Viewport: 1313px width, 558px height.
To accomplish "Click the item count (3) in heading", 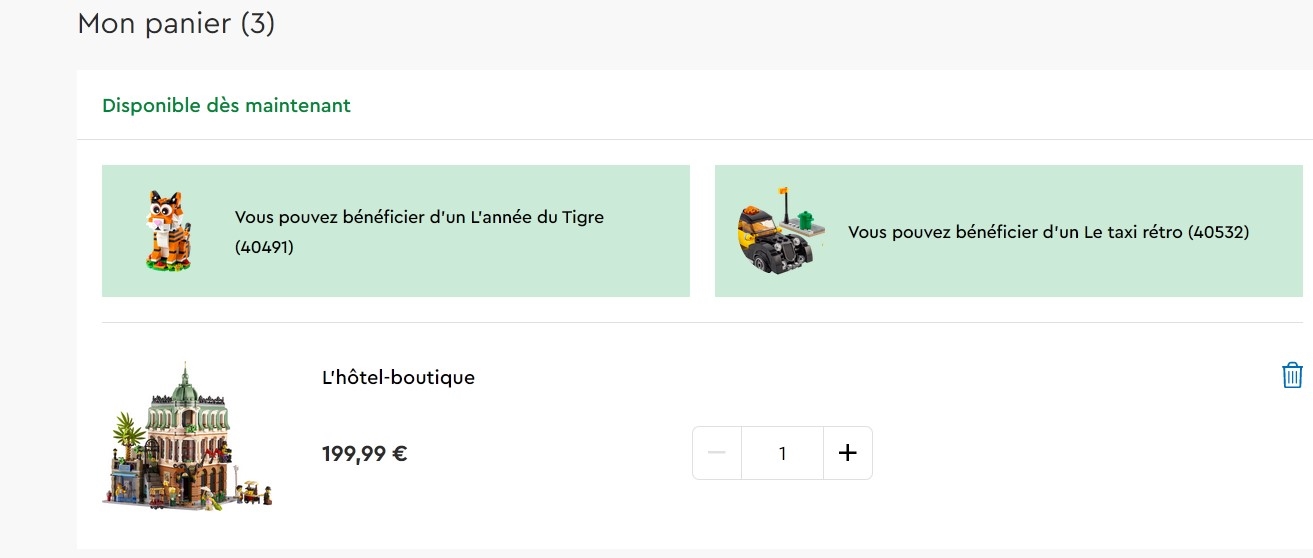I will tap(257, 23).
